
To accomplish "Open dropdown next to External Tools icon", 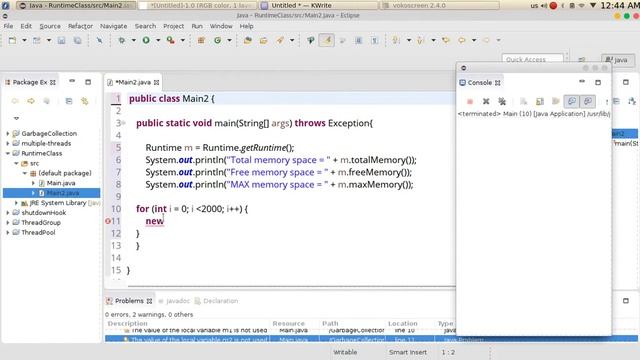I will coord(182,40).
